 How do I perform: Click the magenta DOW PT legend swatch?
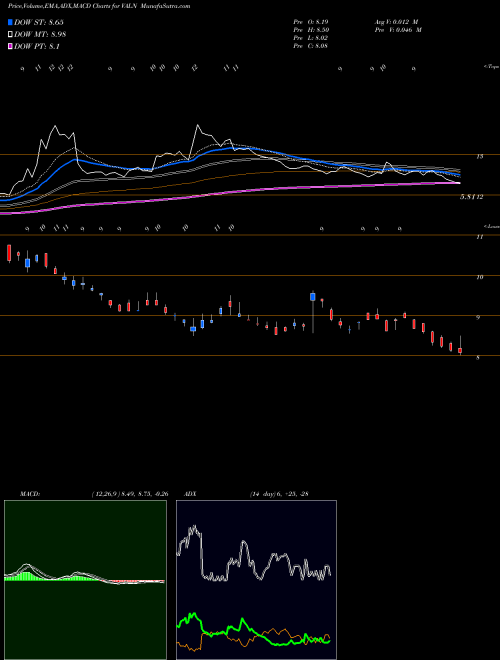(10, 46)
